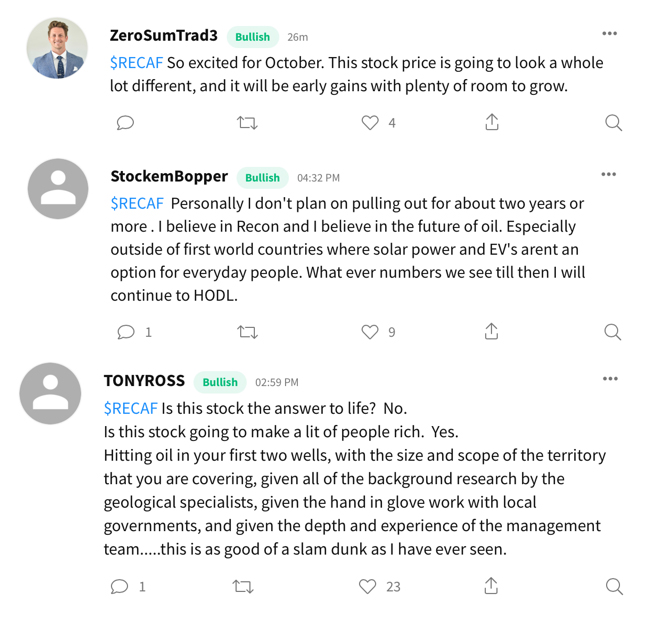Click the magnifier icon on ZeroSumTrad3's post
Screen dimensions: 652x627
(613, 123)
